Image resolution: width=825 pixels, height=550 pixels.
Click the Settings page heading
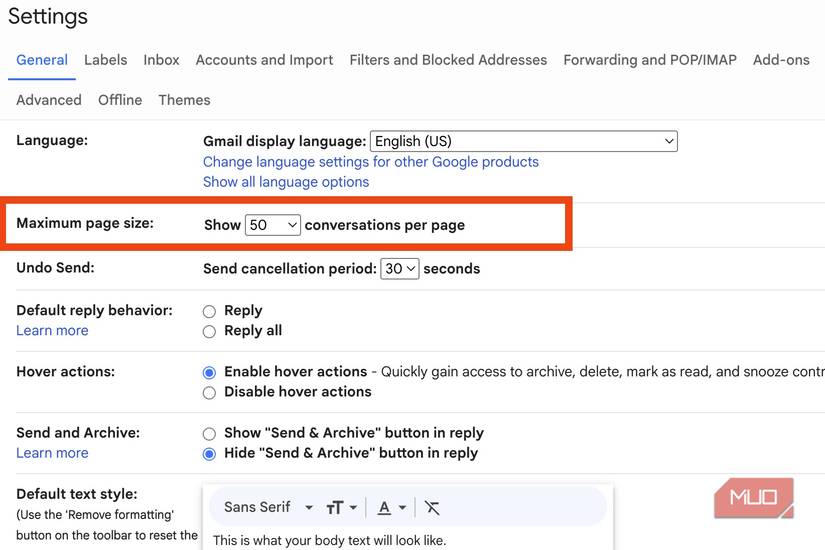pyautogui.click(x=48, y=16)
